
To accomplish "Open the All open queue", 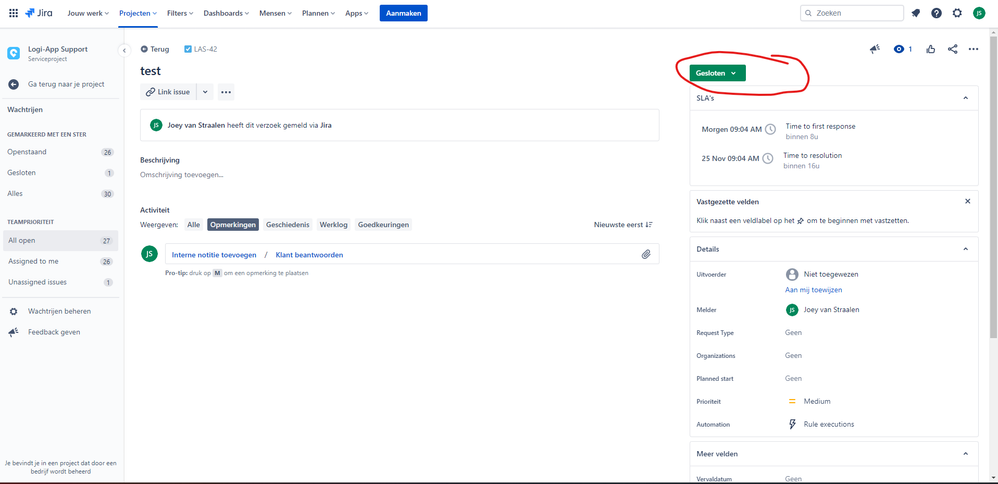I will pos(60,241).
